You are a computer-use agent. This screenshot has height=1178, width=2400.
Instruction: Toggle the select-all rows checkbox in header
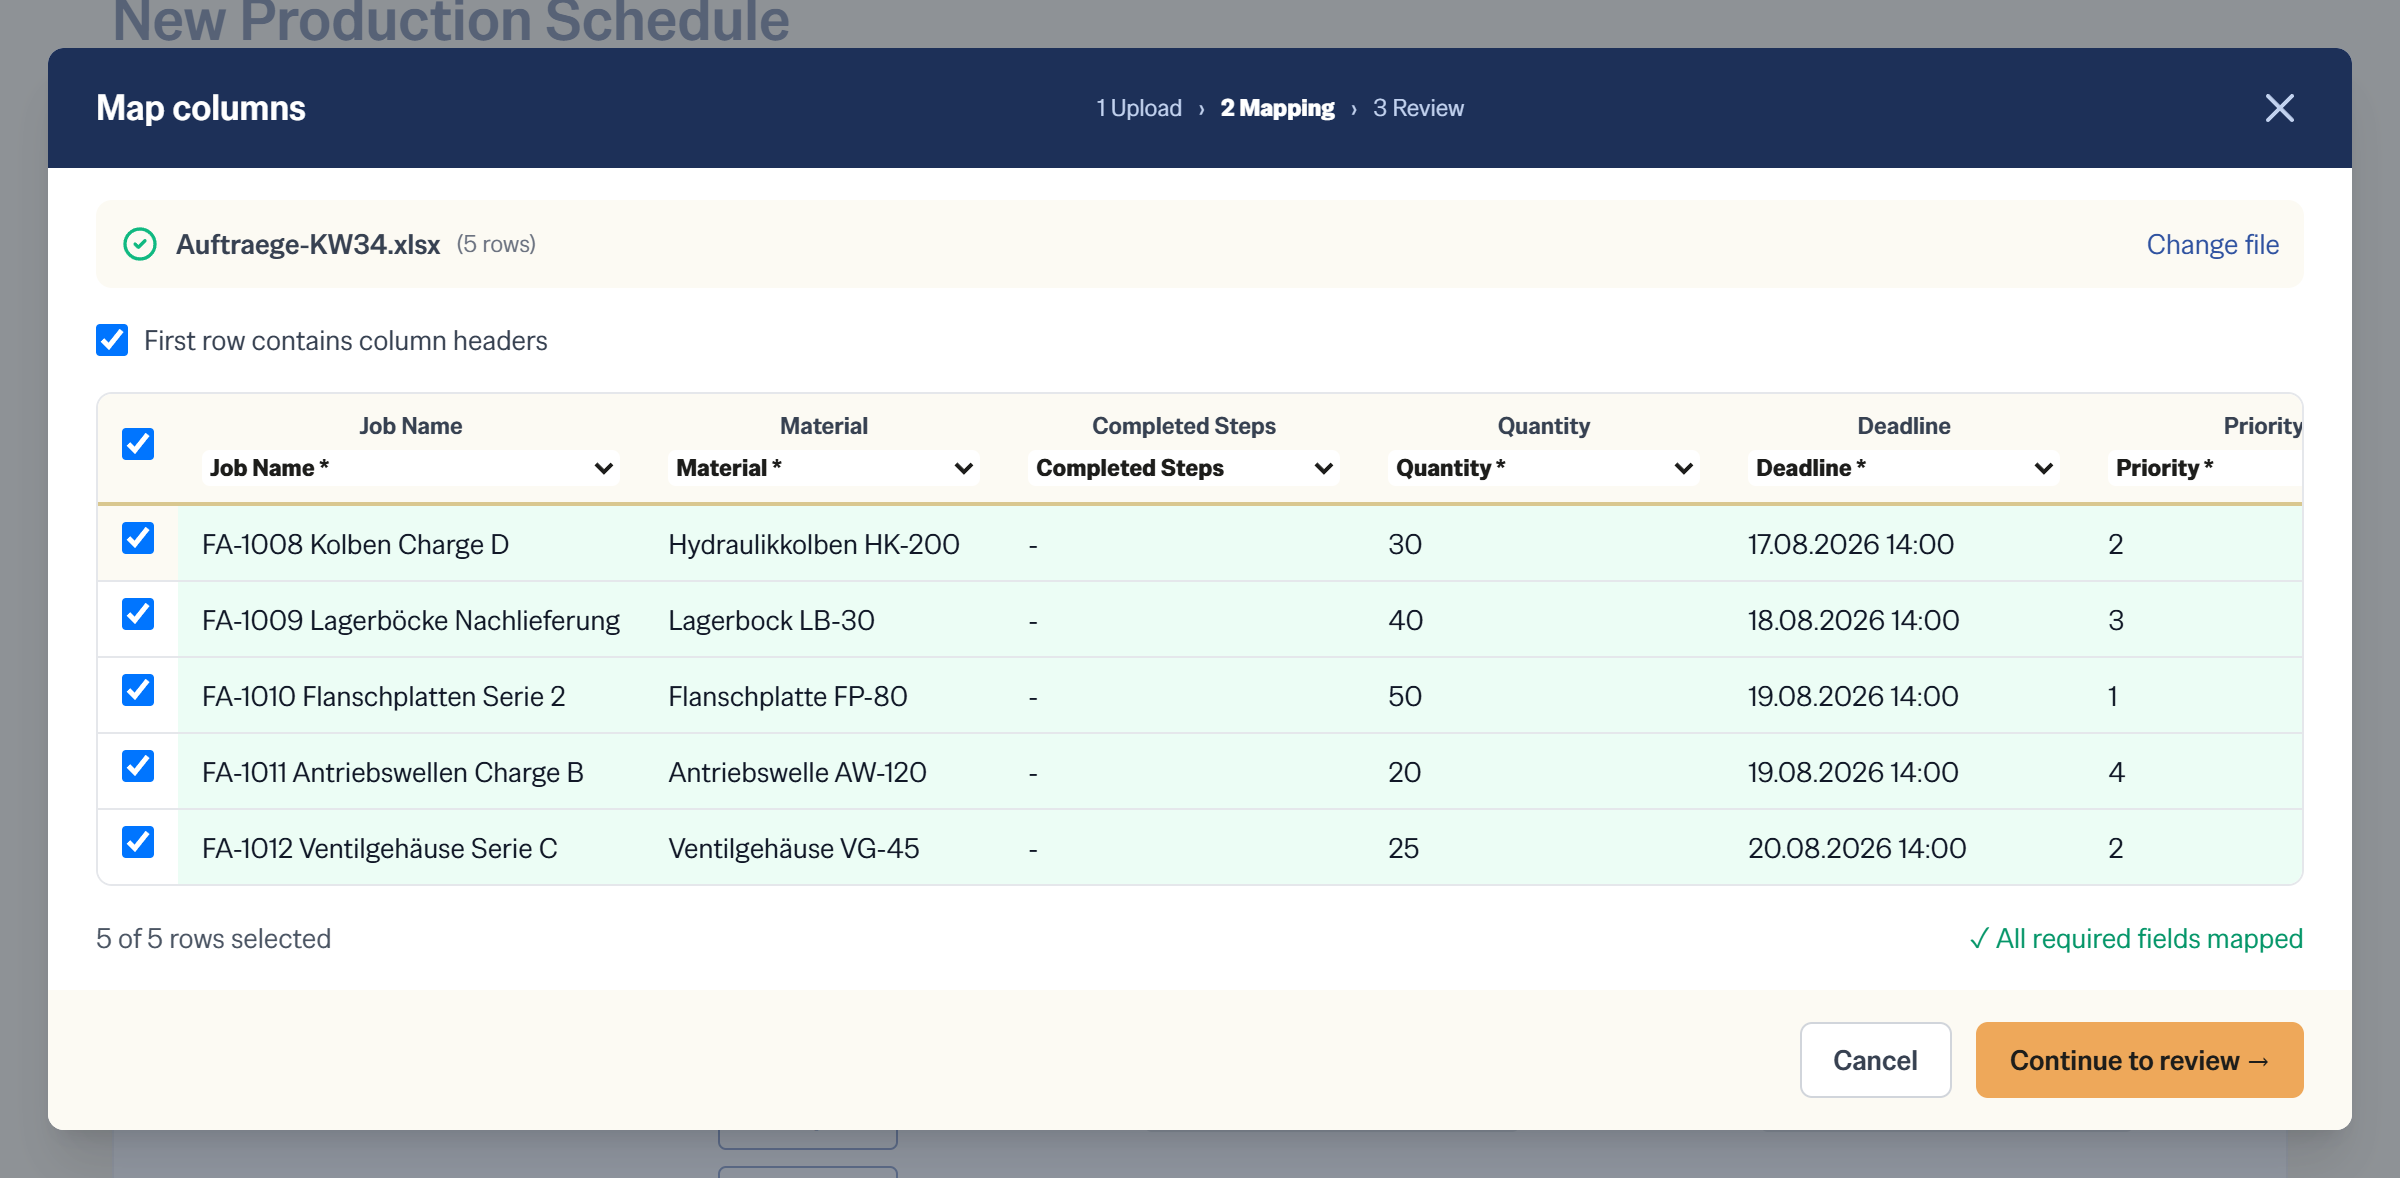[x=138, y=444]
